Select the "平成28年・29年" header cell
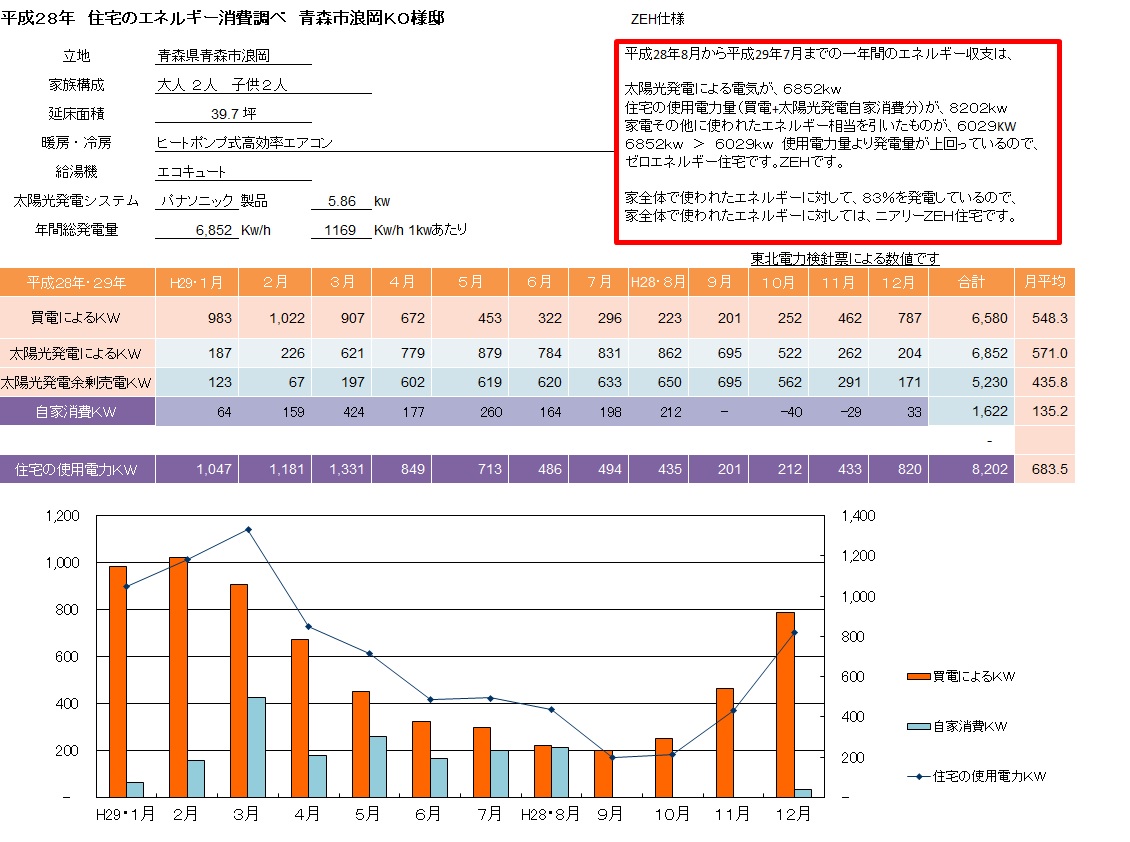Image resolution: width=1130 pixels, height=842 pixels. coord(77,283)
